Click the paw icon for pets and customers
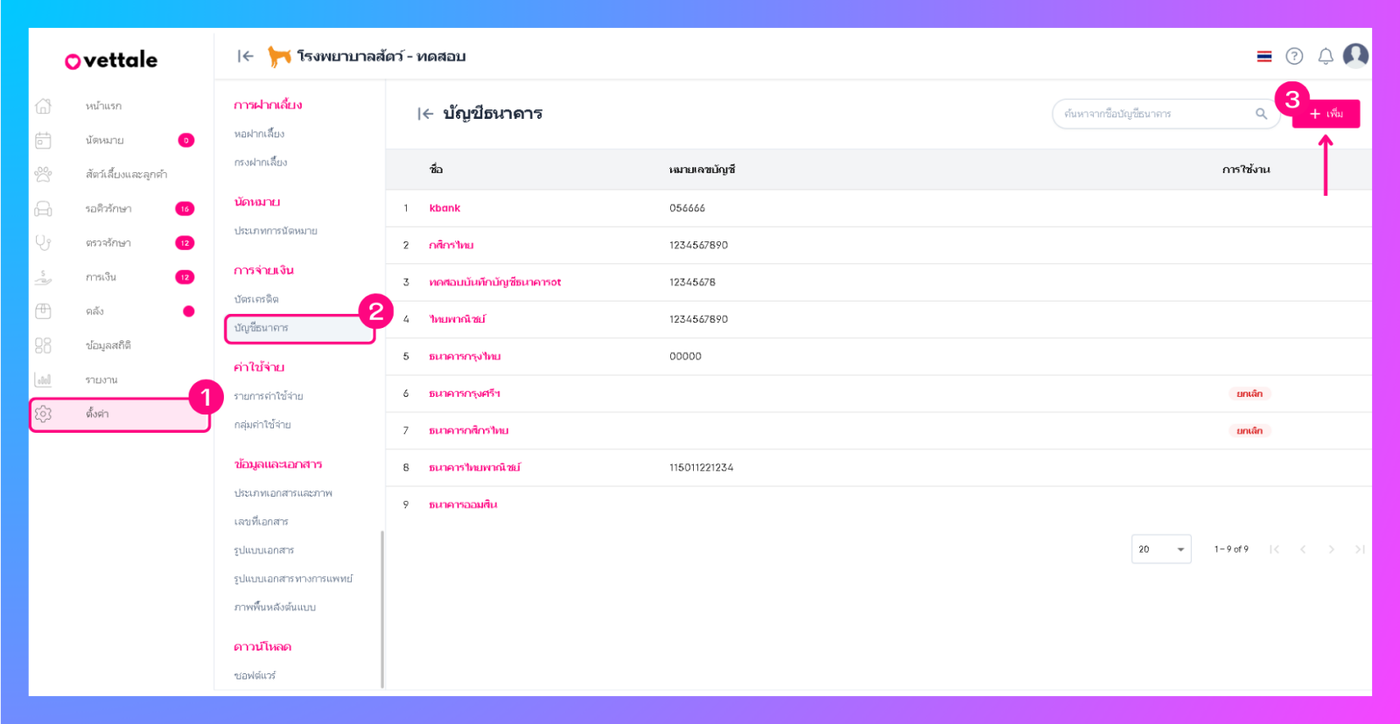The width and height of the screenshot is (1400, 724). point(43,174)
